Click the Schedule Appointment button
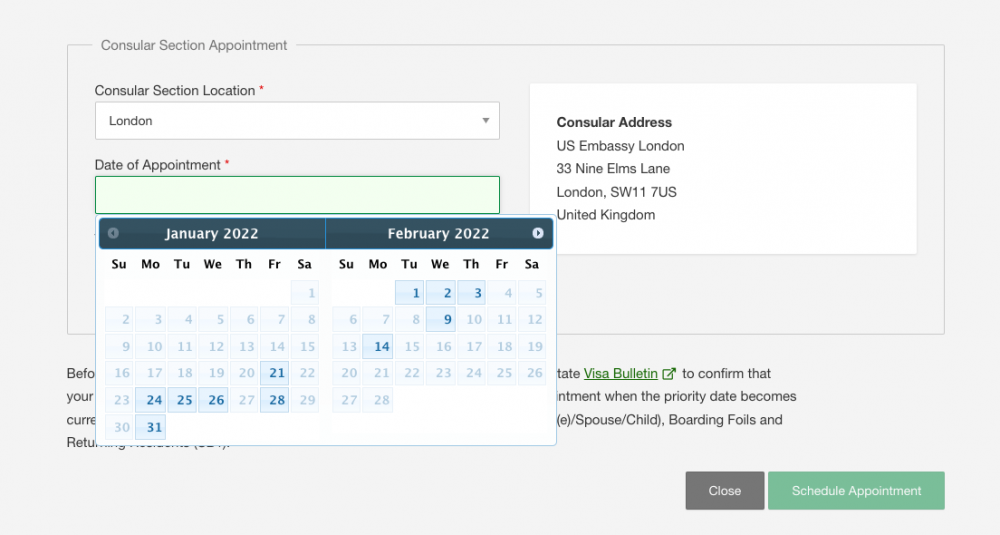The width and height of the screenshot is (1000, 535). [856, 491]
